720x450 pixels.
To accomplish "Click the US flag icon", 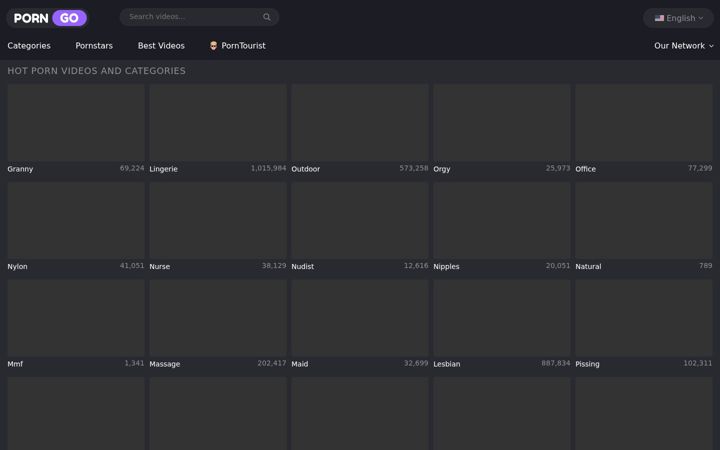I will pyautogui.click(x=659, y=18).
